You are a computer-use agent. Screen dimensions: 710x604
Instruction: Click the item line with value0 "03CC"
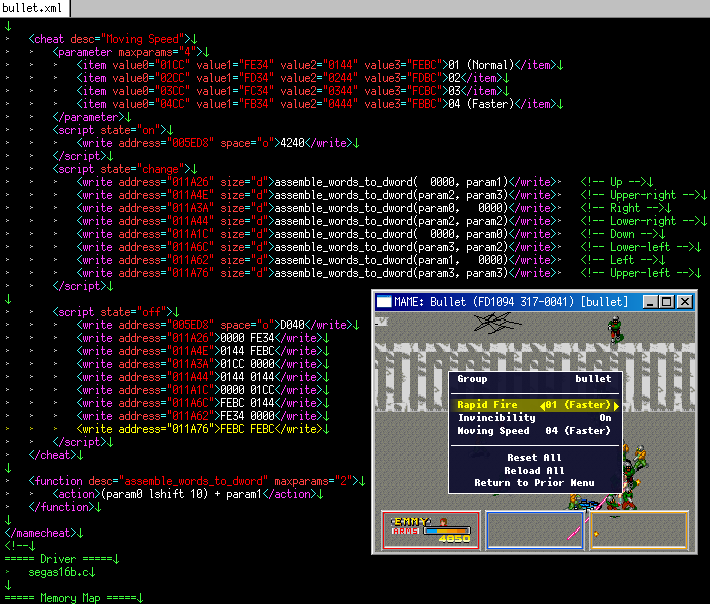click(x=293, y=91)
